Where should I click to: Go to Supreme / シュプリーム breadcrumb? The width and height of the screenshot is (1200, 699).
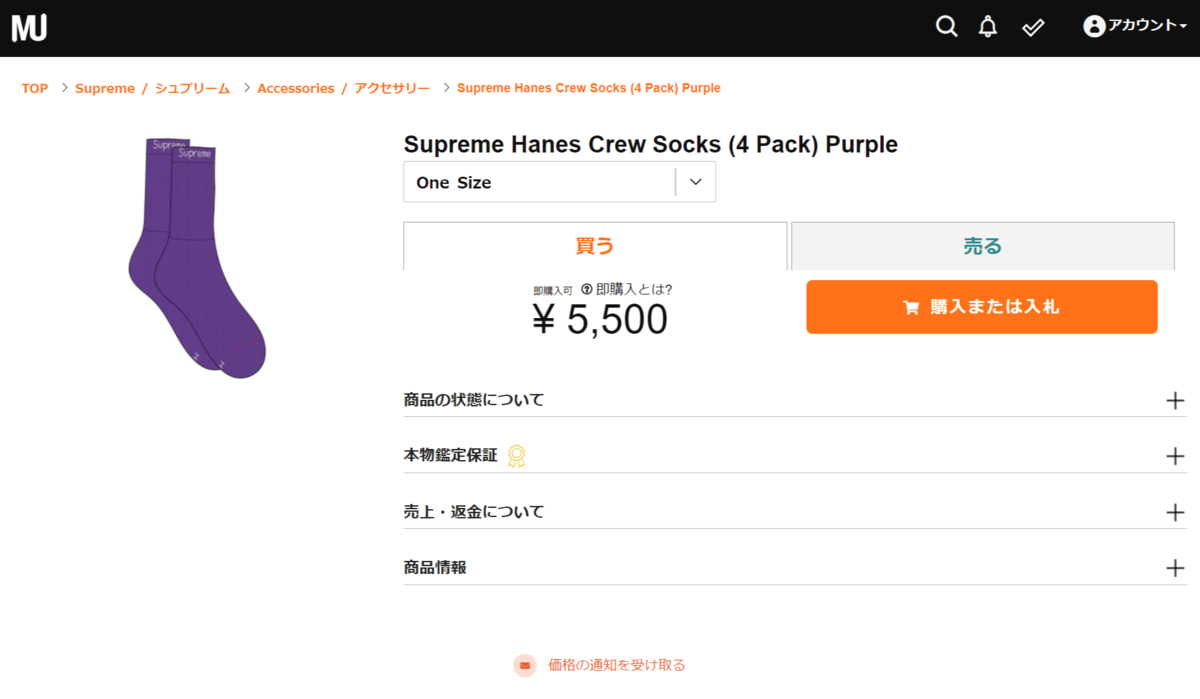click(x=152, y=88)
